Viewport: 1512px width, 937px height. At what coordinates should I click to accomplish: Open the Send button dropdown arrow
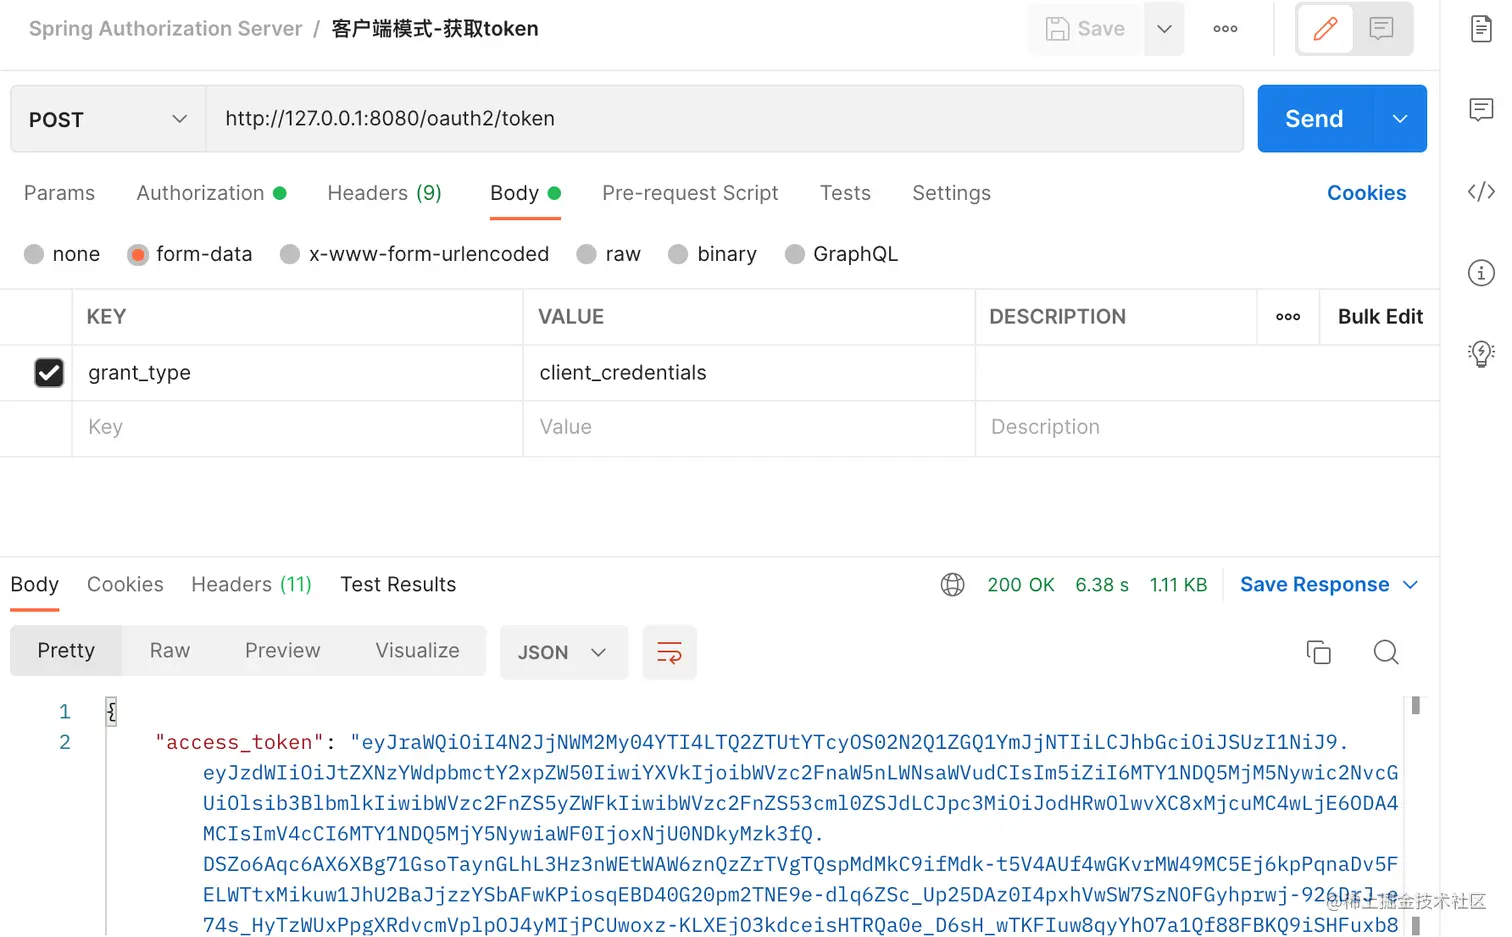1399,118
